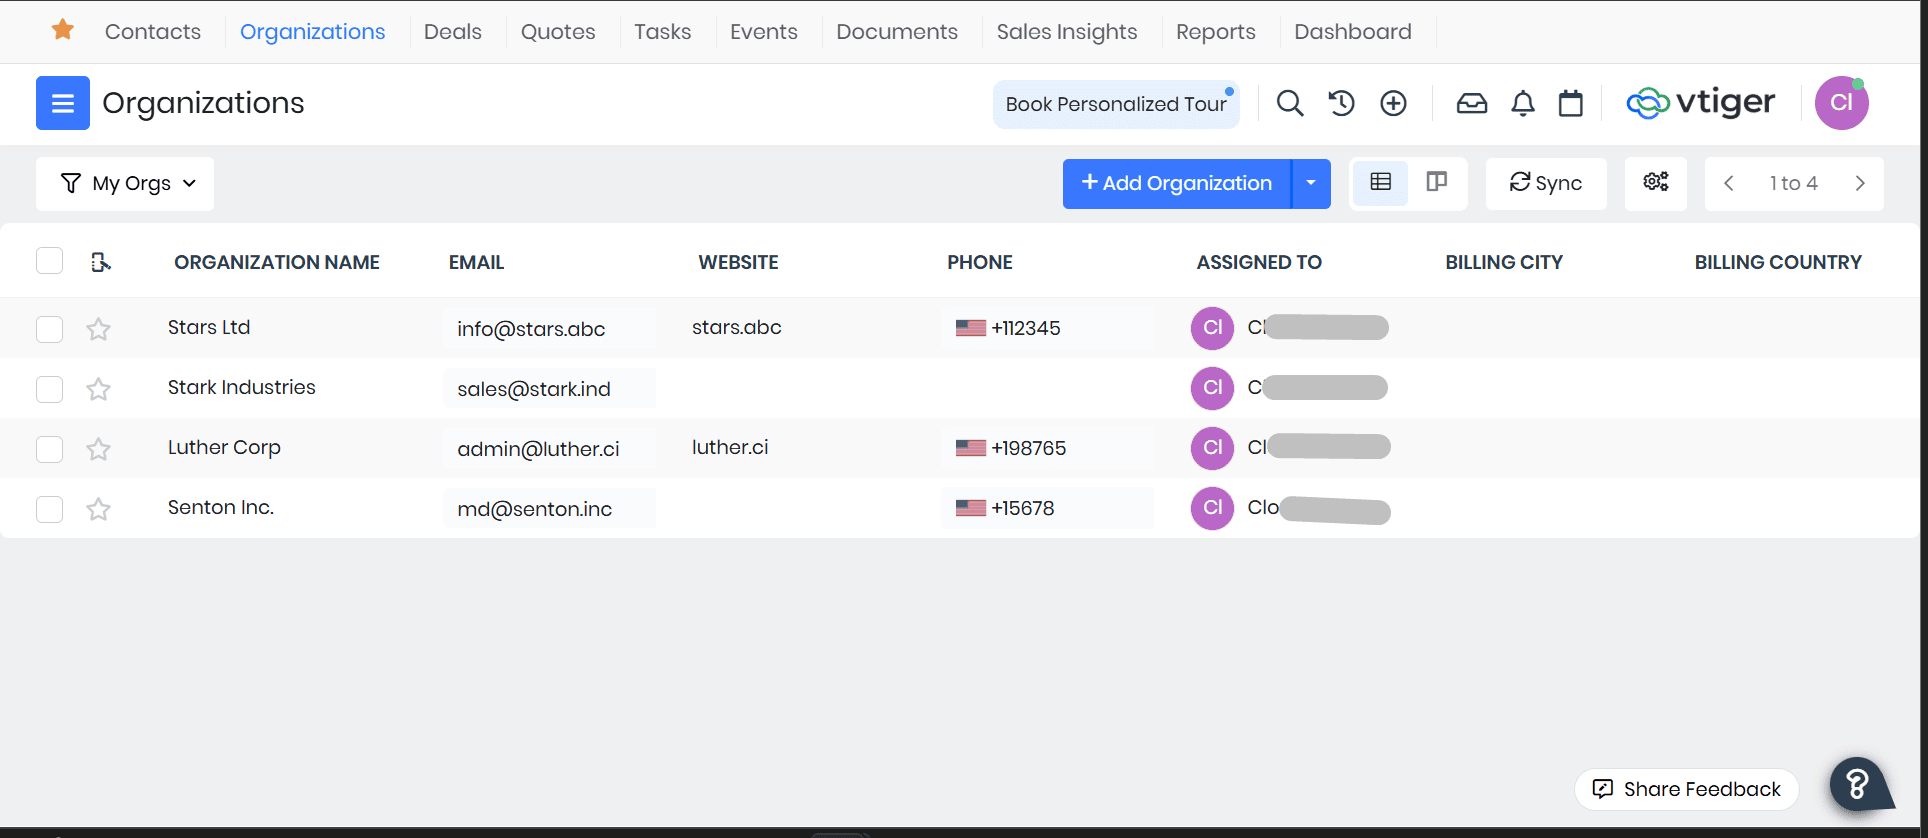Open the inbox tray icon
This screenshot has height=838, width=1928.
pos(1471,103)
